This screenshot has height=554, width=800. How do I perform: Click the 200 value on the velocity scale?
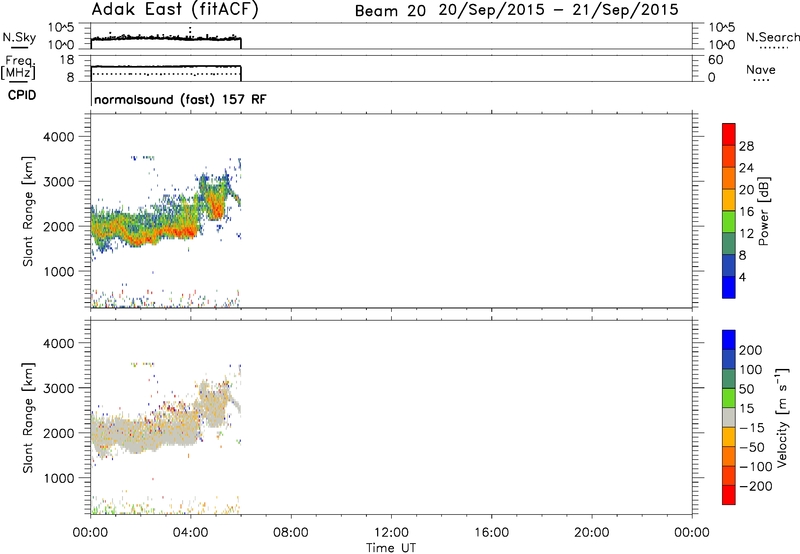coord(751,350)
